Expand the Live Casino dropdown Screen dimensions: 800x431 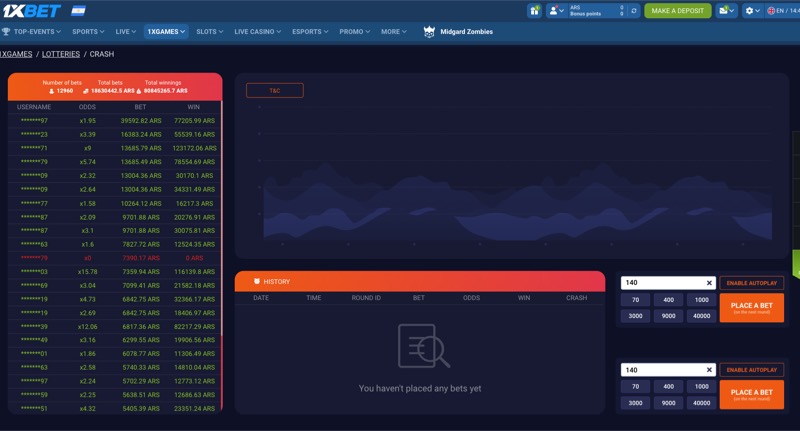click(258, 32)
